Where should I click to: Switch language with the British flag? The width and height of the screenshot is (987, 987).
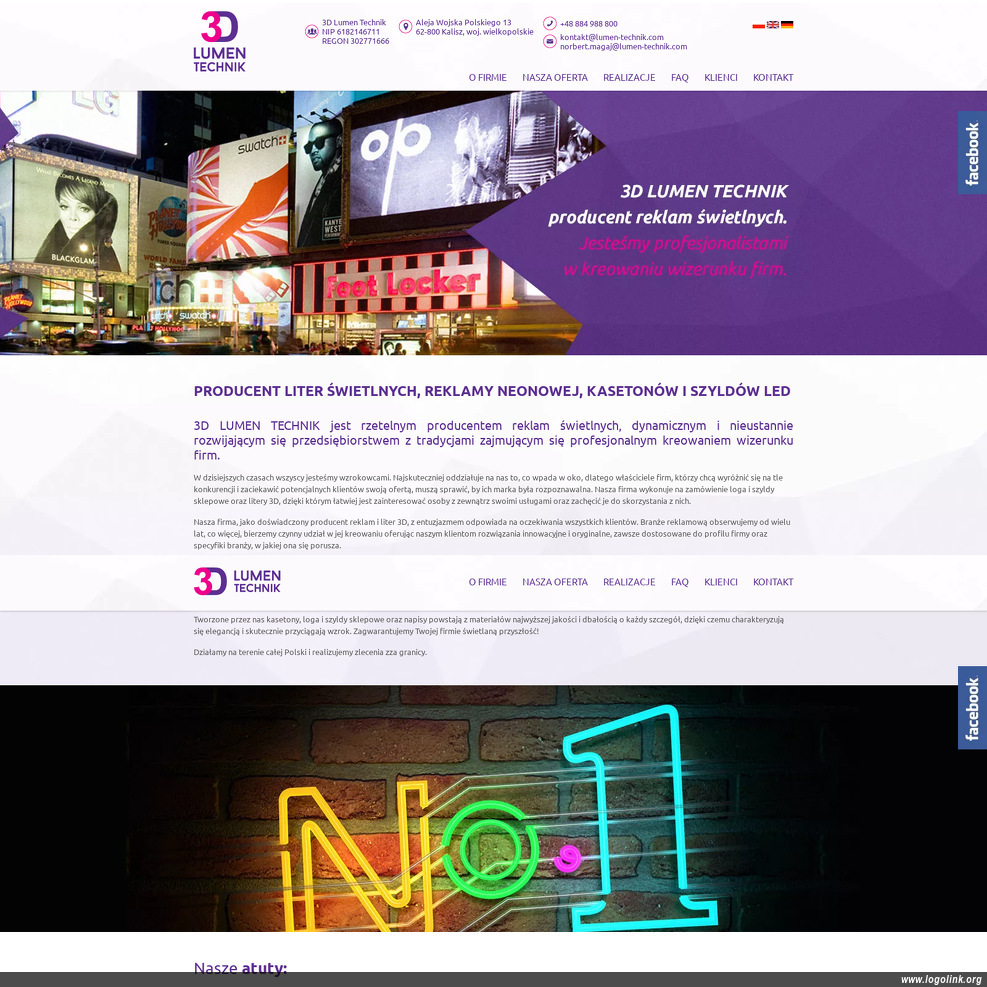773,25
